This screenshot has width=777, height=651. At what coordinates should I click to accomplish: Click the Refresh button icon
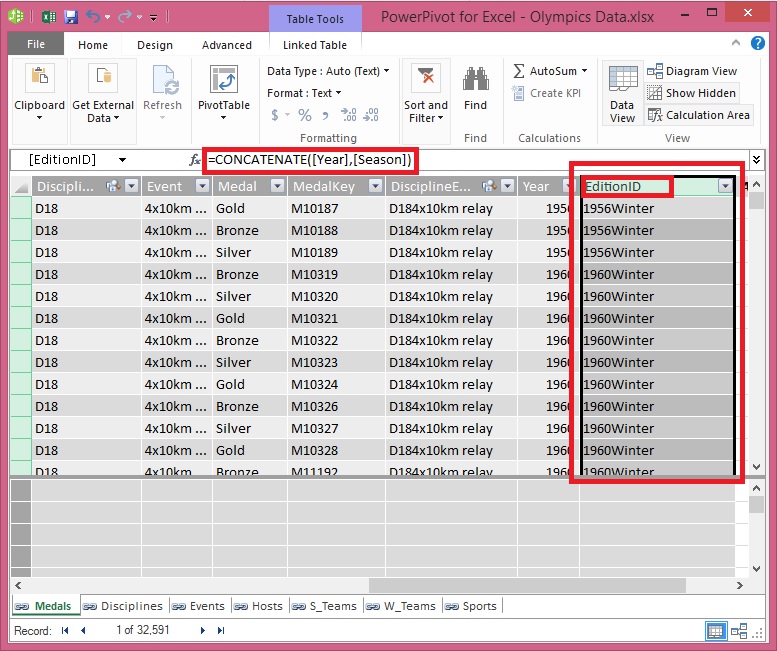click(x=166, y=80)
